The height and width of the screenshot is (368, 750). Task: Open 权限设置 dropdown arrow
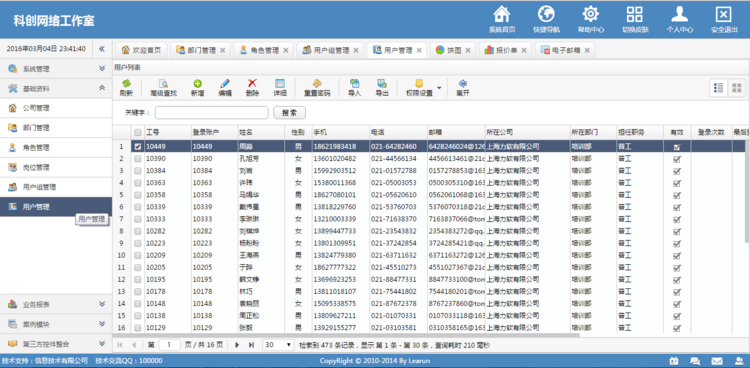(439, 88)
